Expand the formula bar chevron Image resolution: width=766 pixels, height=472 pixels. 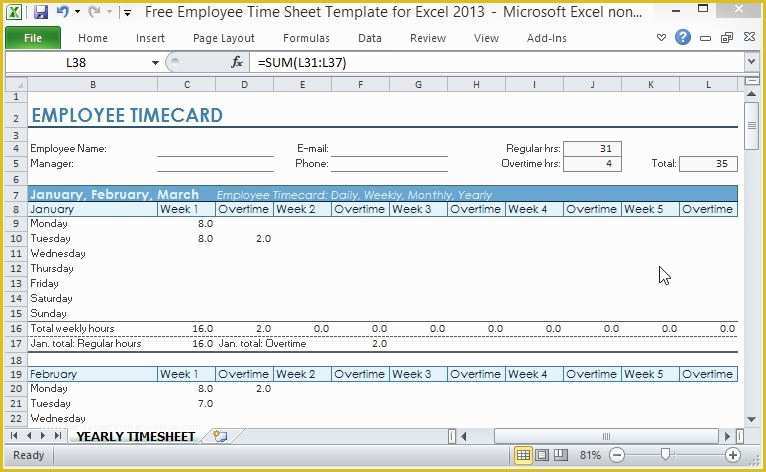click(751, 62)
